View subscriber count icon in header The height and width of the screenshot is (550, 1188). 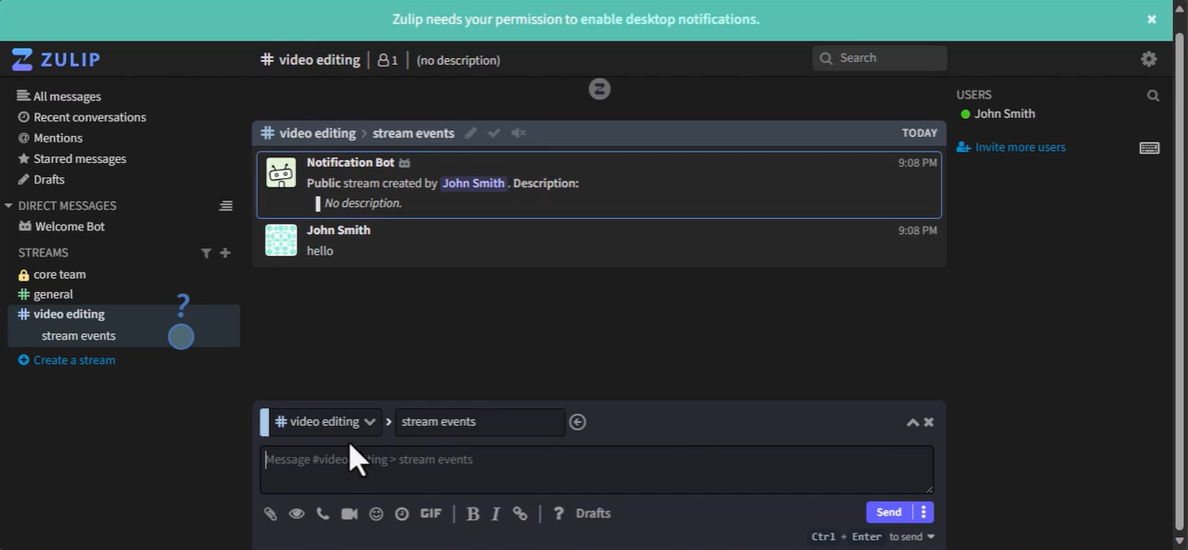point(387,60)
